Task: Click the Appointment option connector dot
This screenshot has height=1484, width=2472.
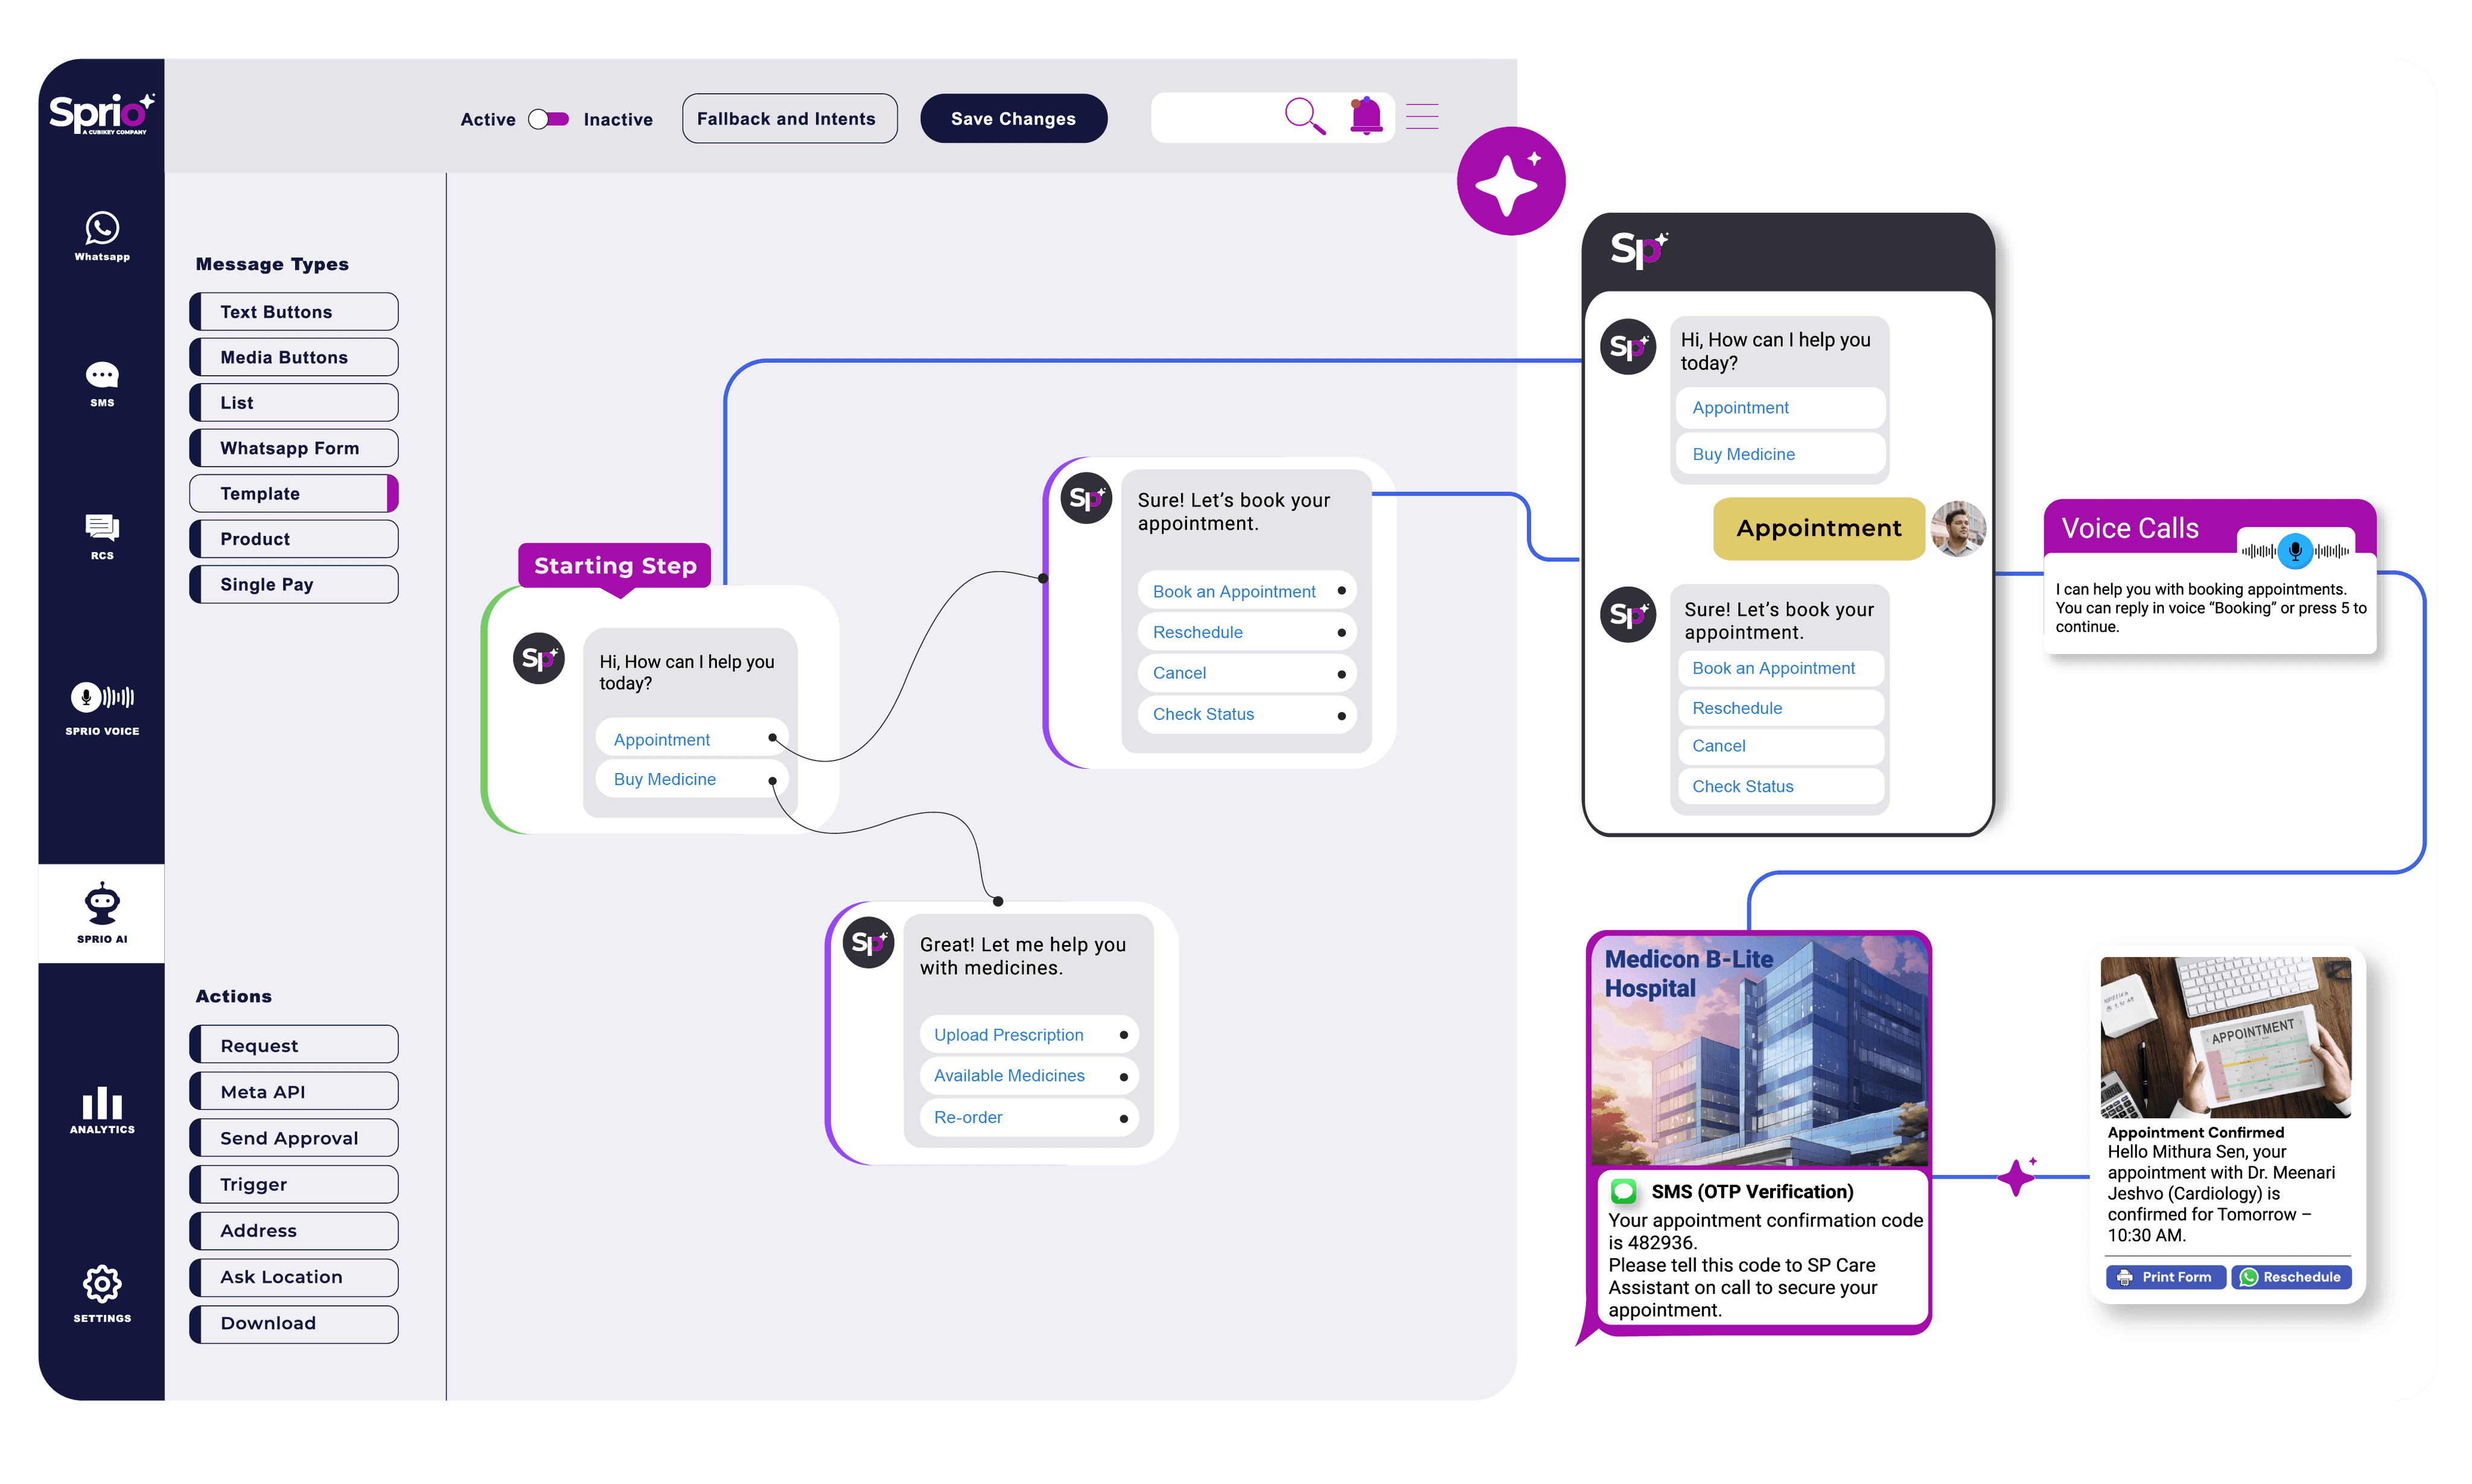Action: 772,738
